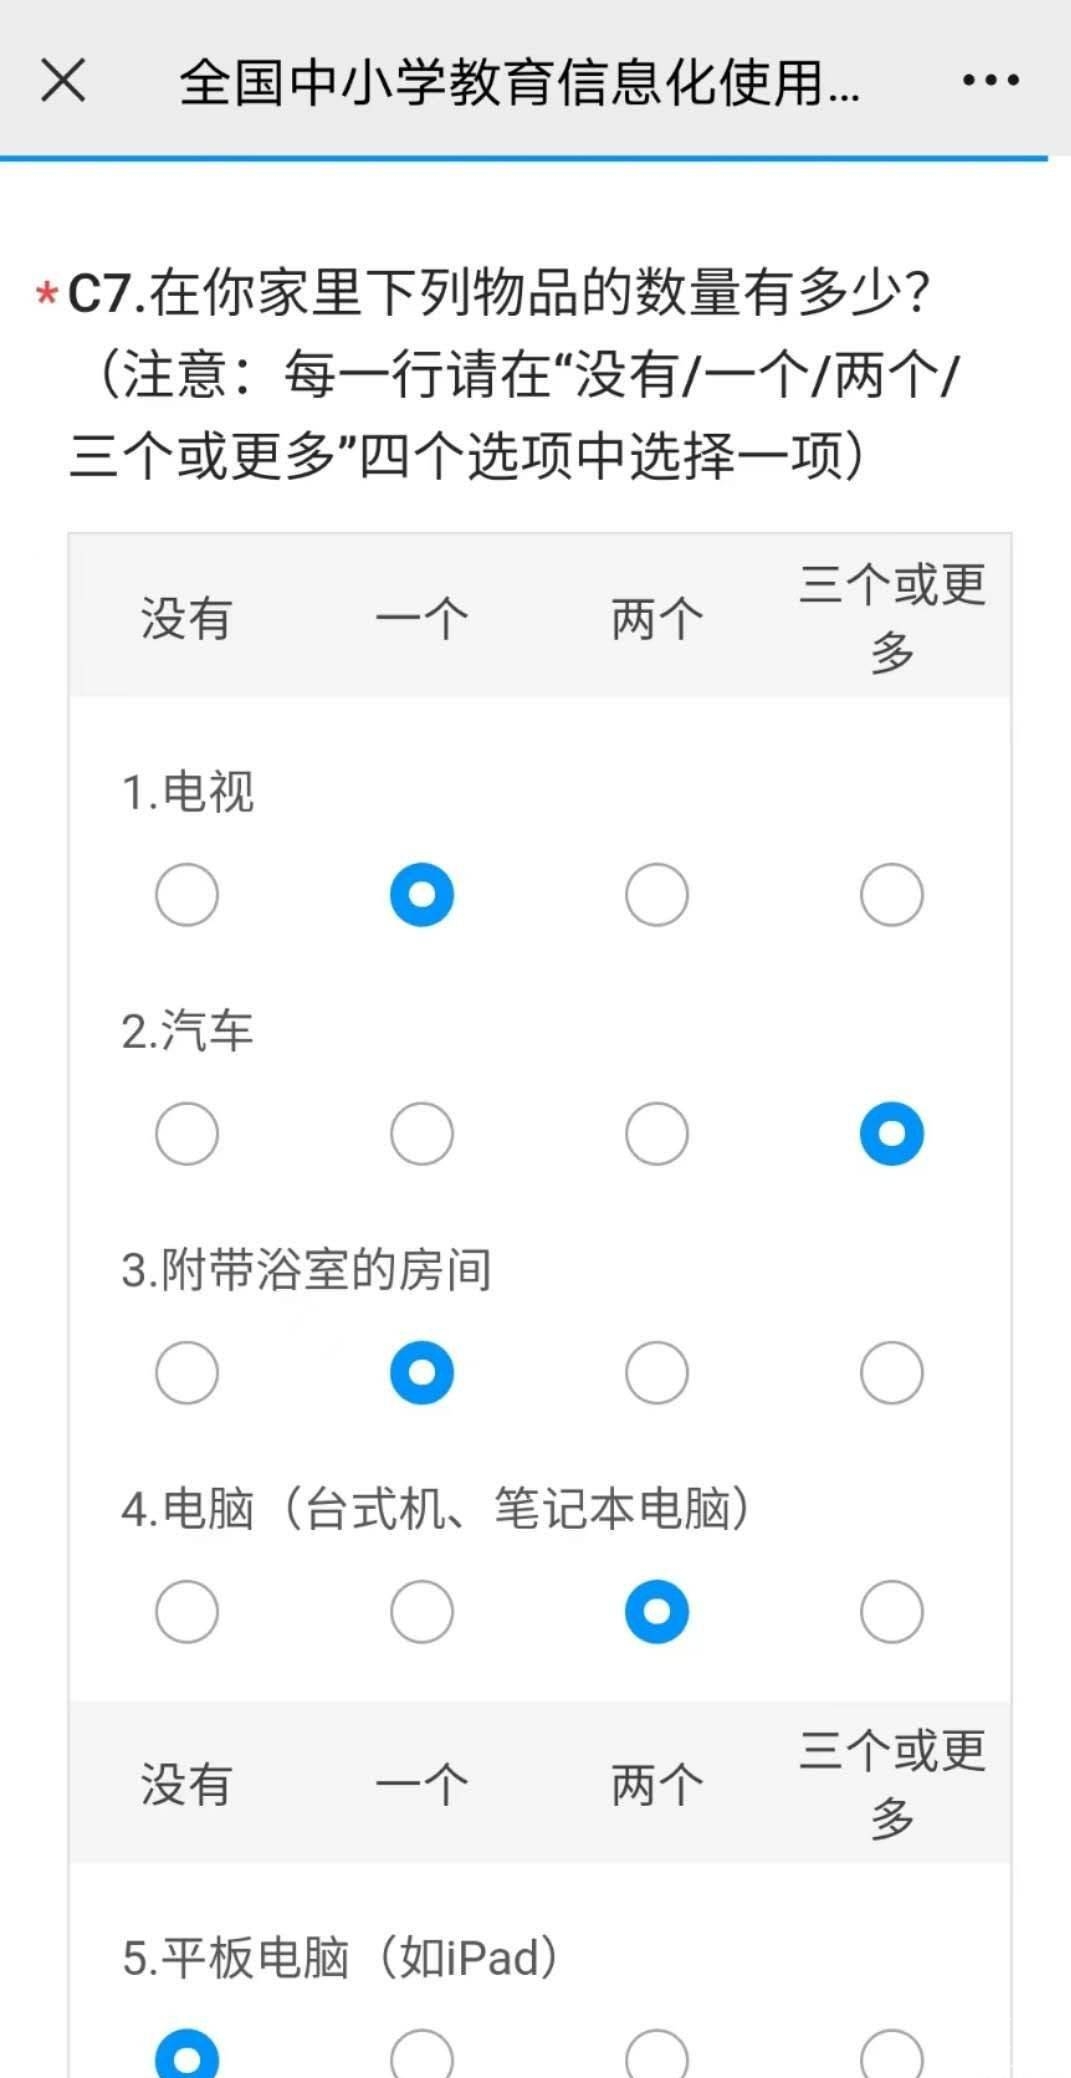Select 没有 for 2.汽车
Screen dimensions: 1071x2078
[187, 1133]
